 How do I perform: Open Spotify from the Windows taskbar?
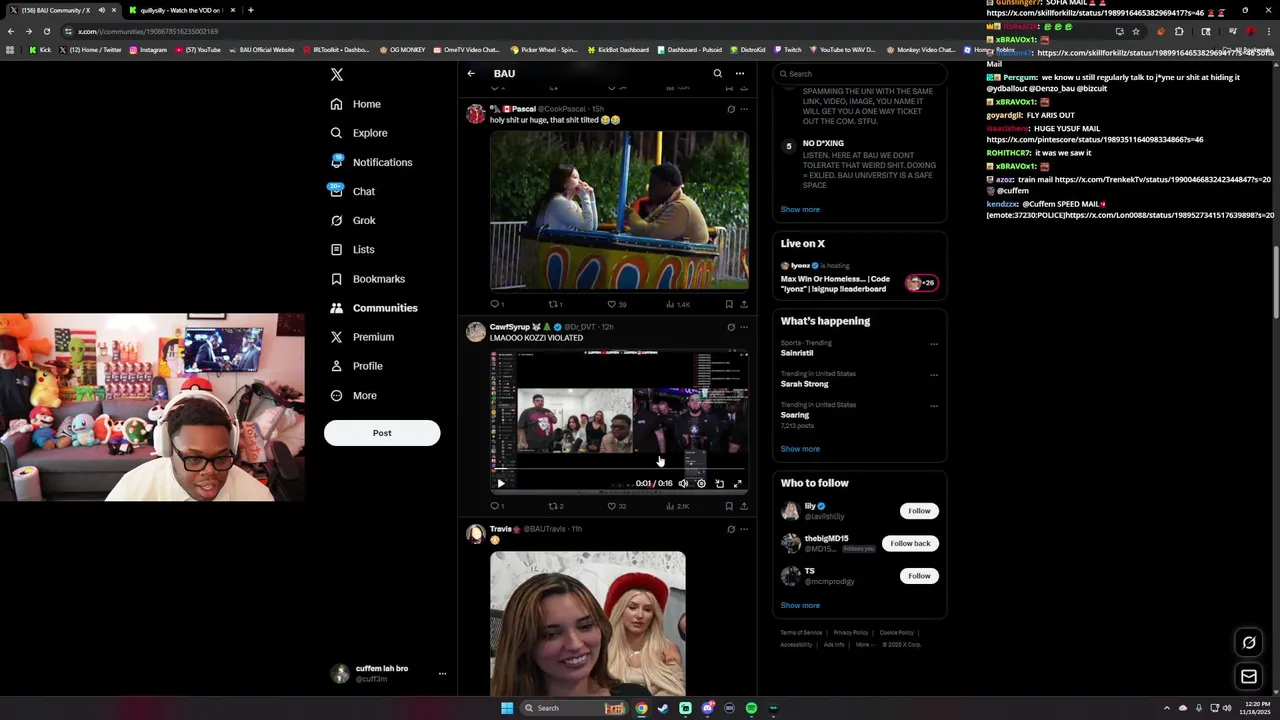point(751,708)
